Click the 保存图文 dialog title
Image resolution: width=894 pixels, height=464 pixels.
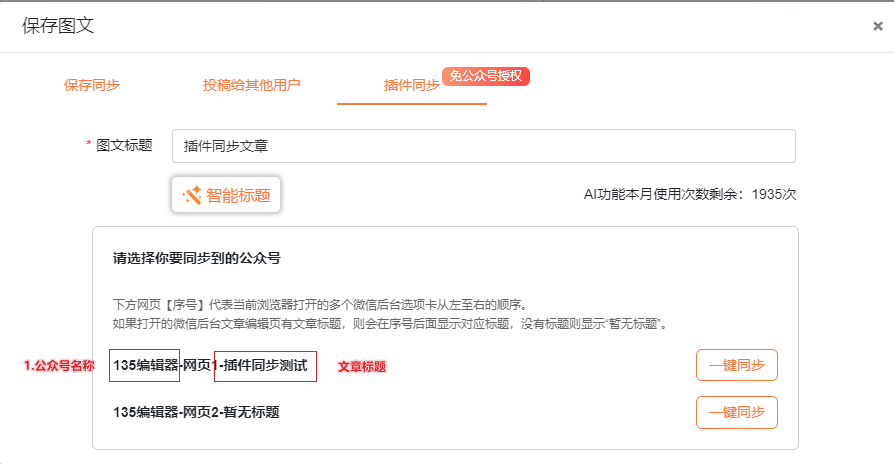pos(58,26)
